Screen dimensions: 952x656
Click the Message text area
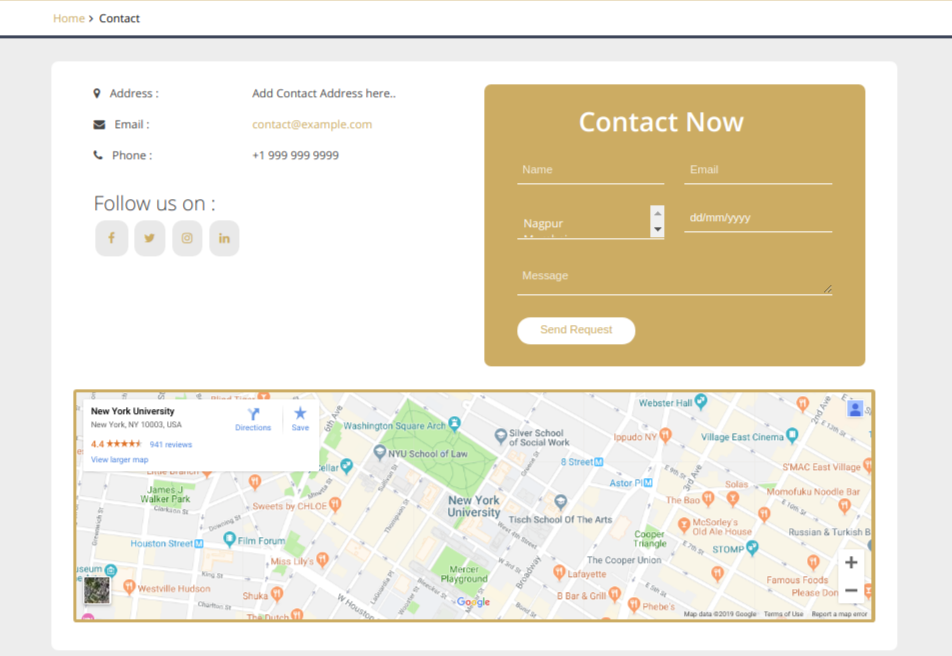(675, 276)
